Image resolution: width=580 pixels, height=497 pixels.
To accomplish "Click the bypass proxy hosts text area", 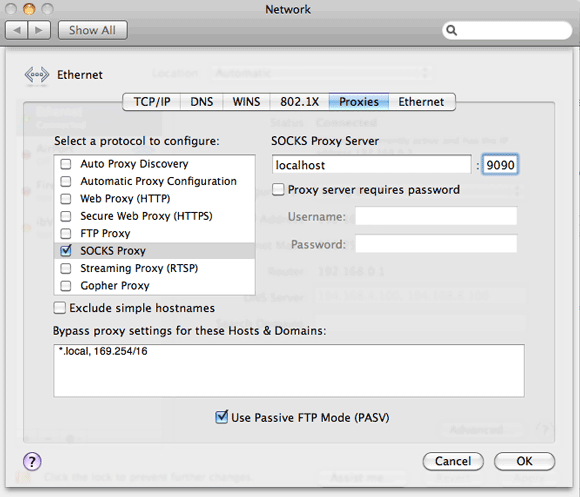I will [x=289, y=371].
